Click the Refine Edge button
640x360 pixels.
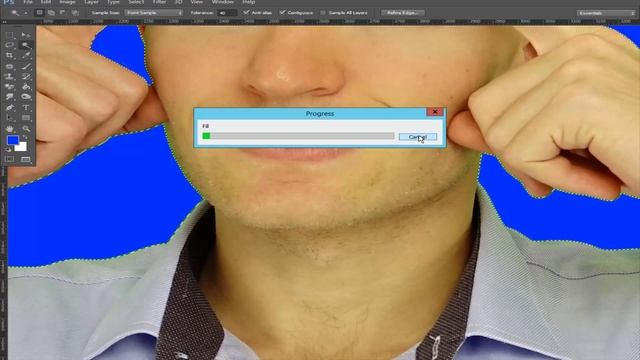pos(403,13)
